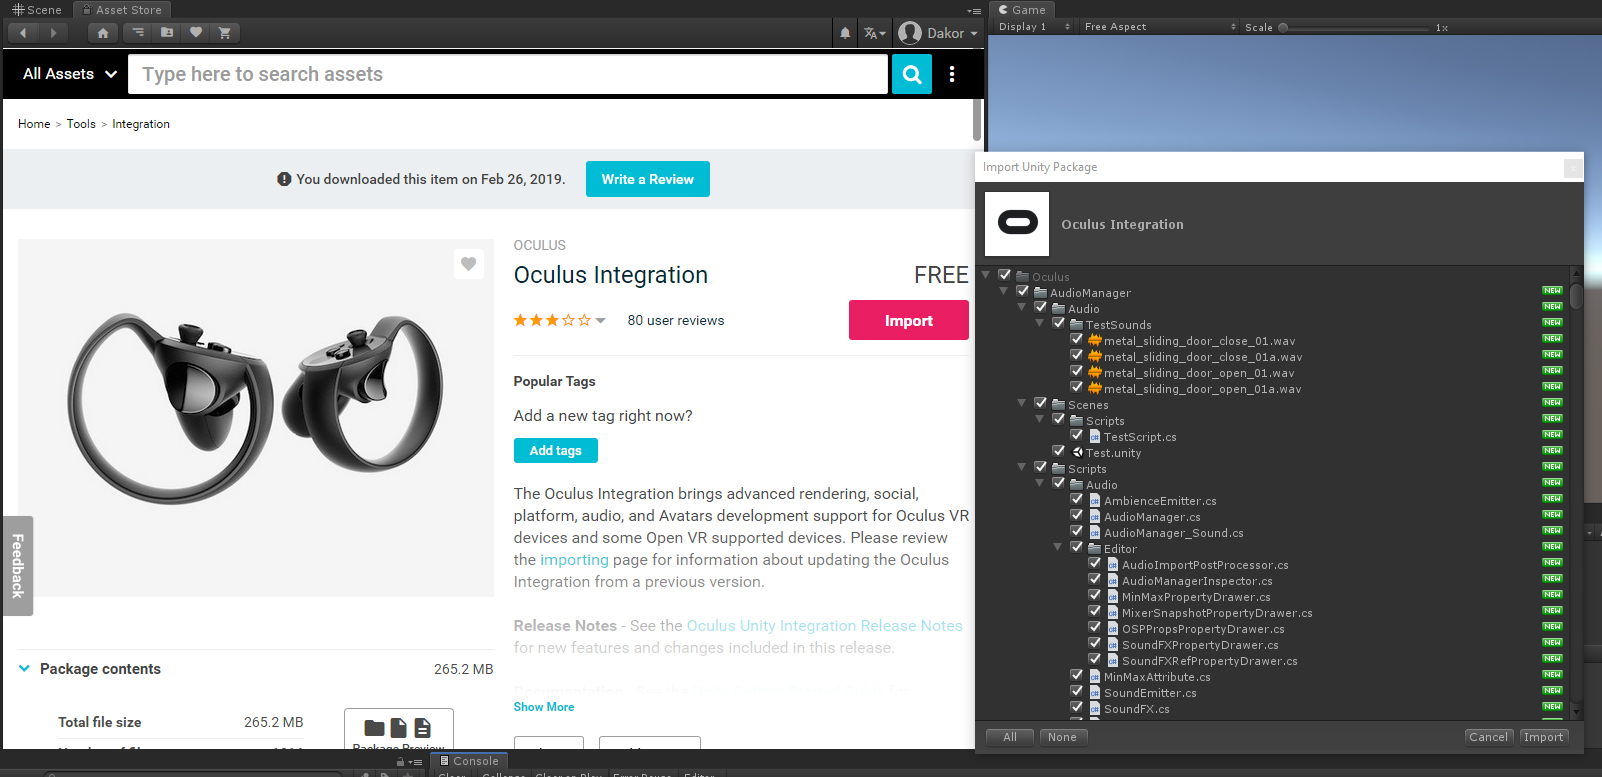Switch to the Asset Store tab
The image size is (1602, 777).
(121, 10)
